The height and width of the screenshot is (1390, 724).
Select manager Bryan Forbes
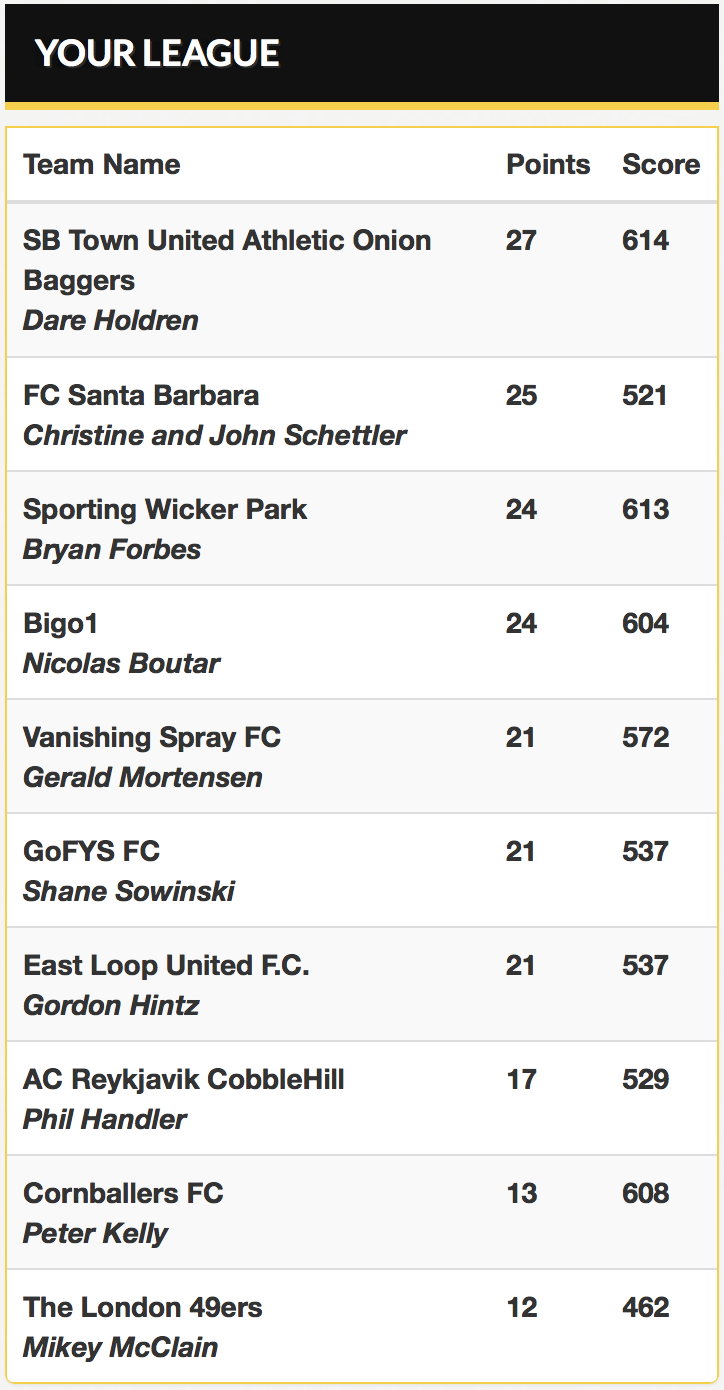pos(112,550)
